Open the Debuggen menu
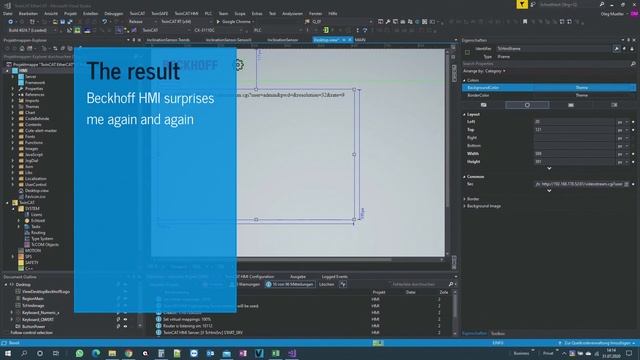This screenshot has height=360, width=640. (114, 13)
